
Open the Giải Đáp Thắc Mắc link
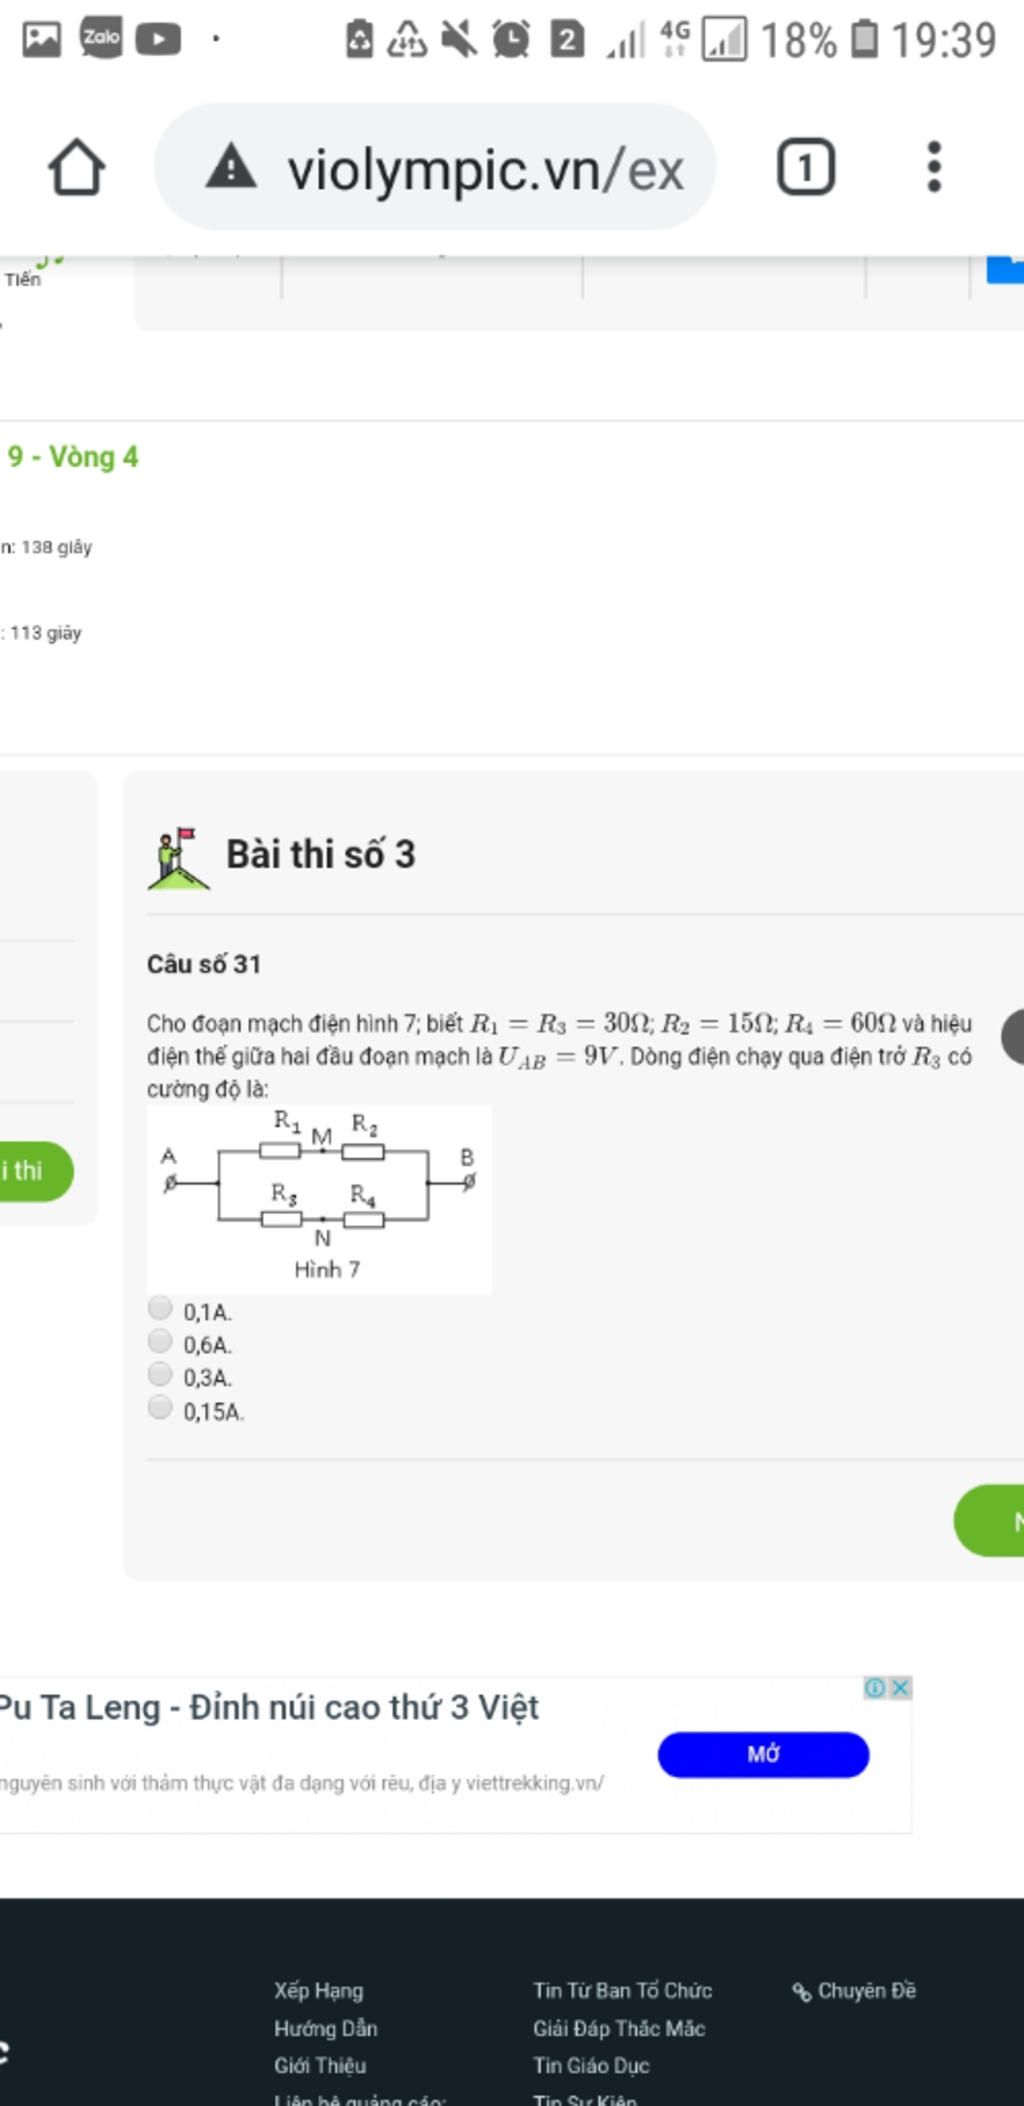coord(619,2029)
